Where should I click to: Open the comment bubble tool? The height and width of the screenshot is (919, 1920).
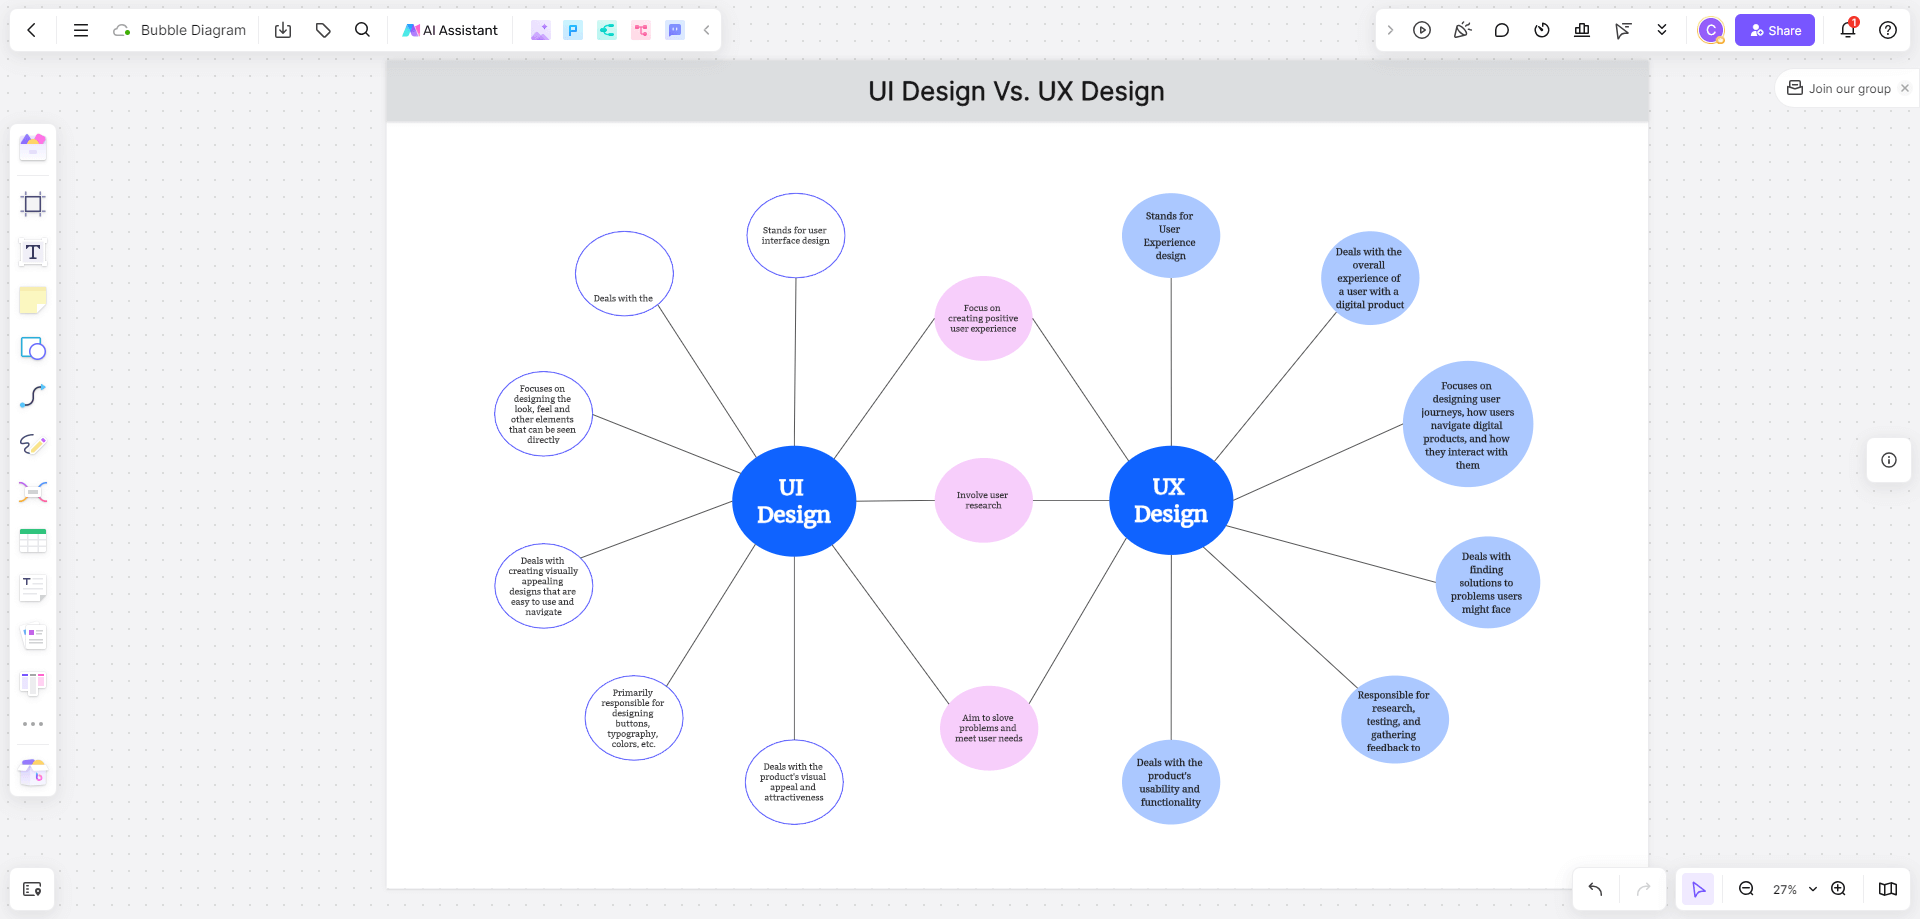click(1501, 30)
